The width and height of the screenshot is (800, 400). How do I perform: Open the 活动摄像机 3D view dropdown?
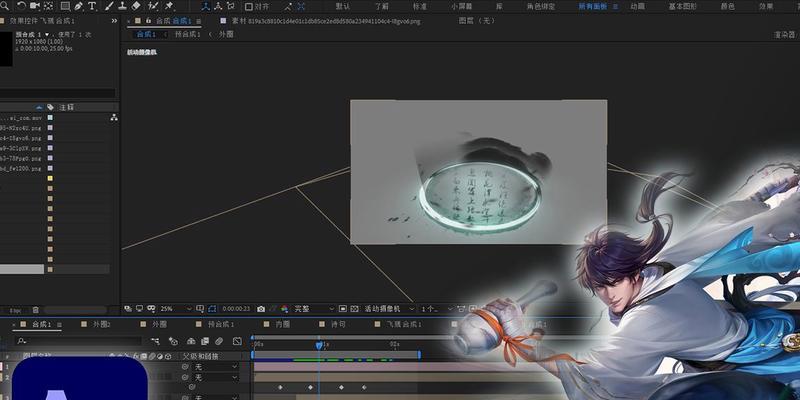pyautogui.click(x=390, y=309)
